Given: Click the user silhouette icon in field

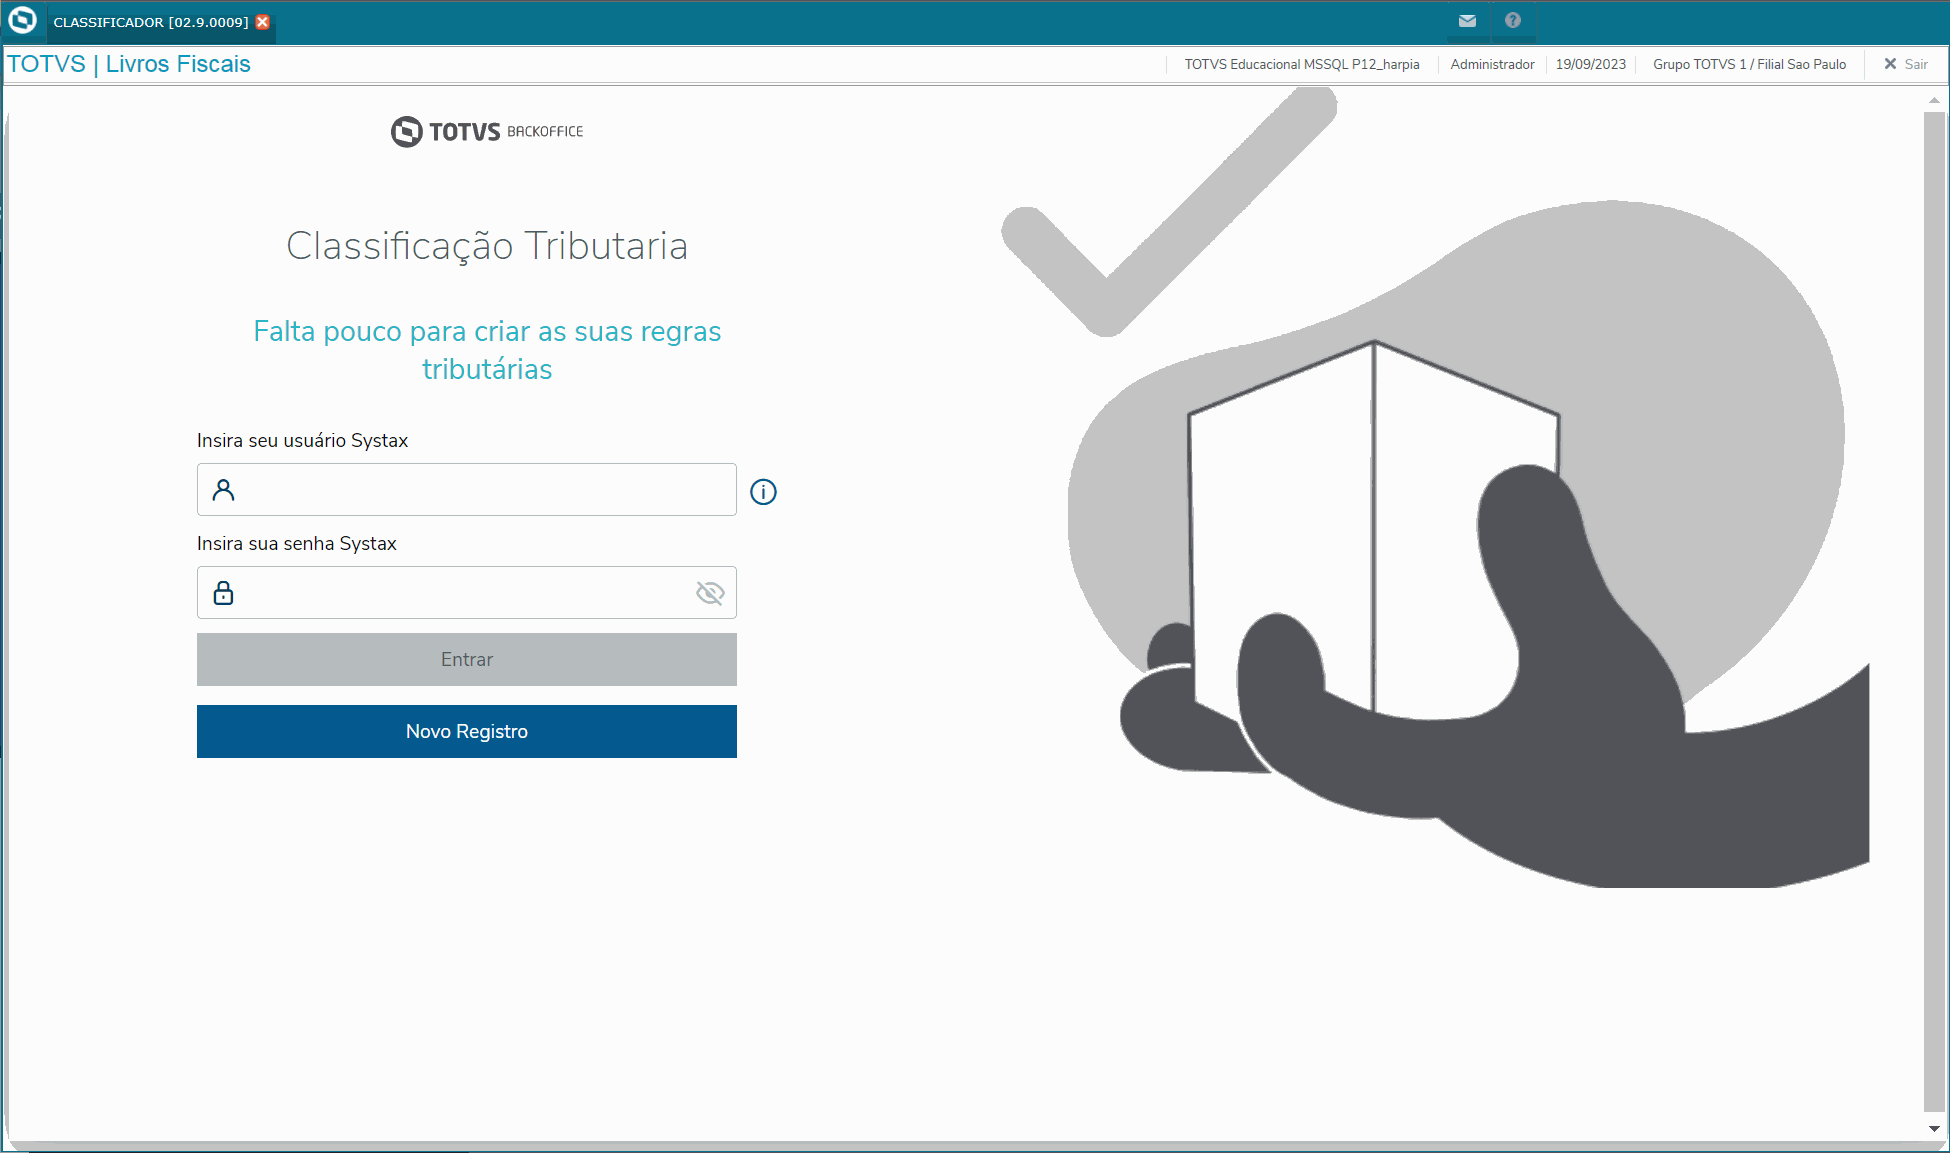Looking at the screenshot, I should pos(224,490).
